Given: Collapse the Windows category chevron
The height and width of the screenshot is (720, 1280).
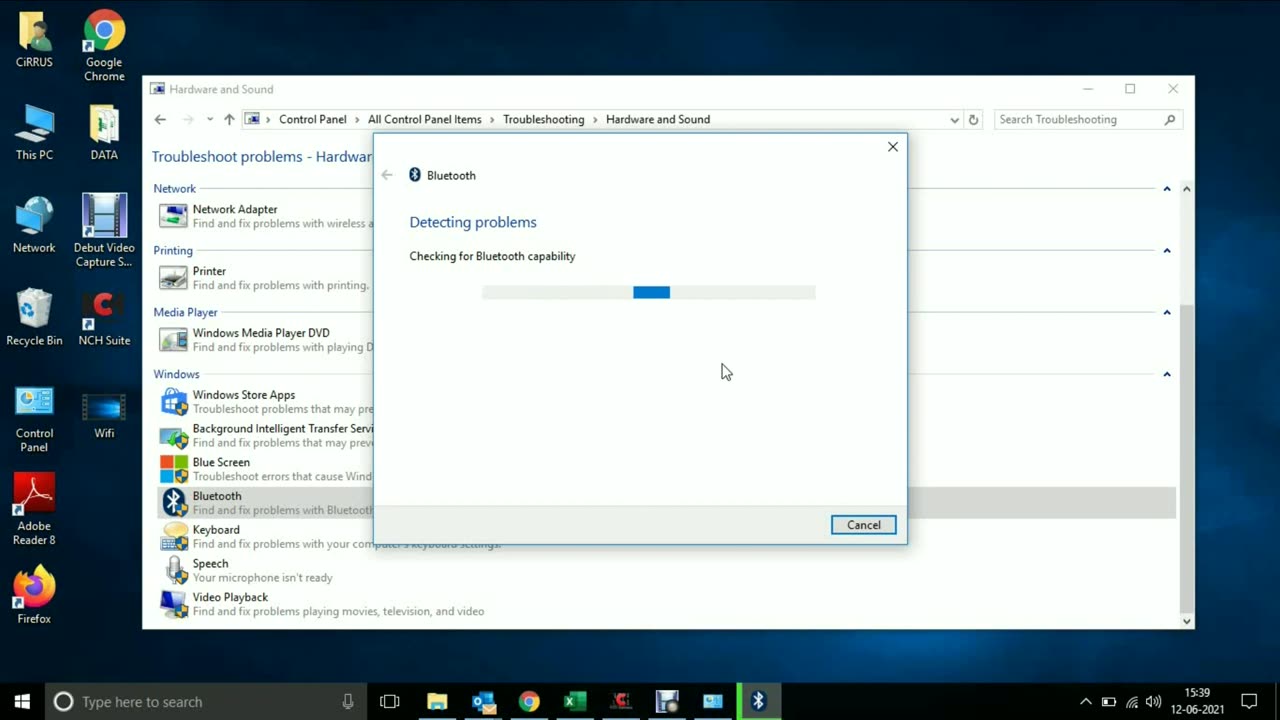Looking at the screenshot, I should [1166, 374].
